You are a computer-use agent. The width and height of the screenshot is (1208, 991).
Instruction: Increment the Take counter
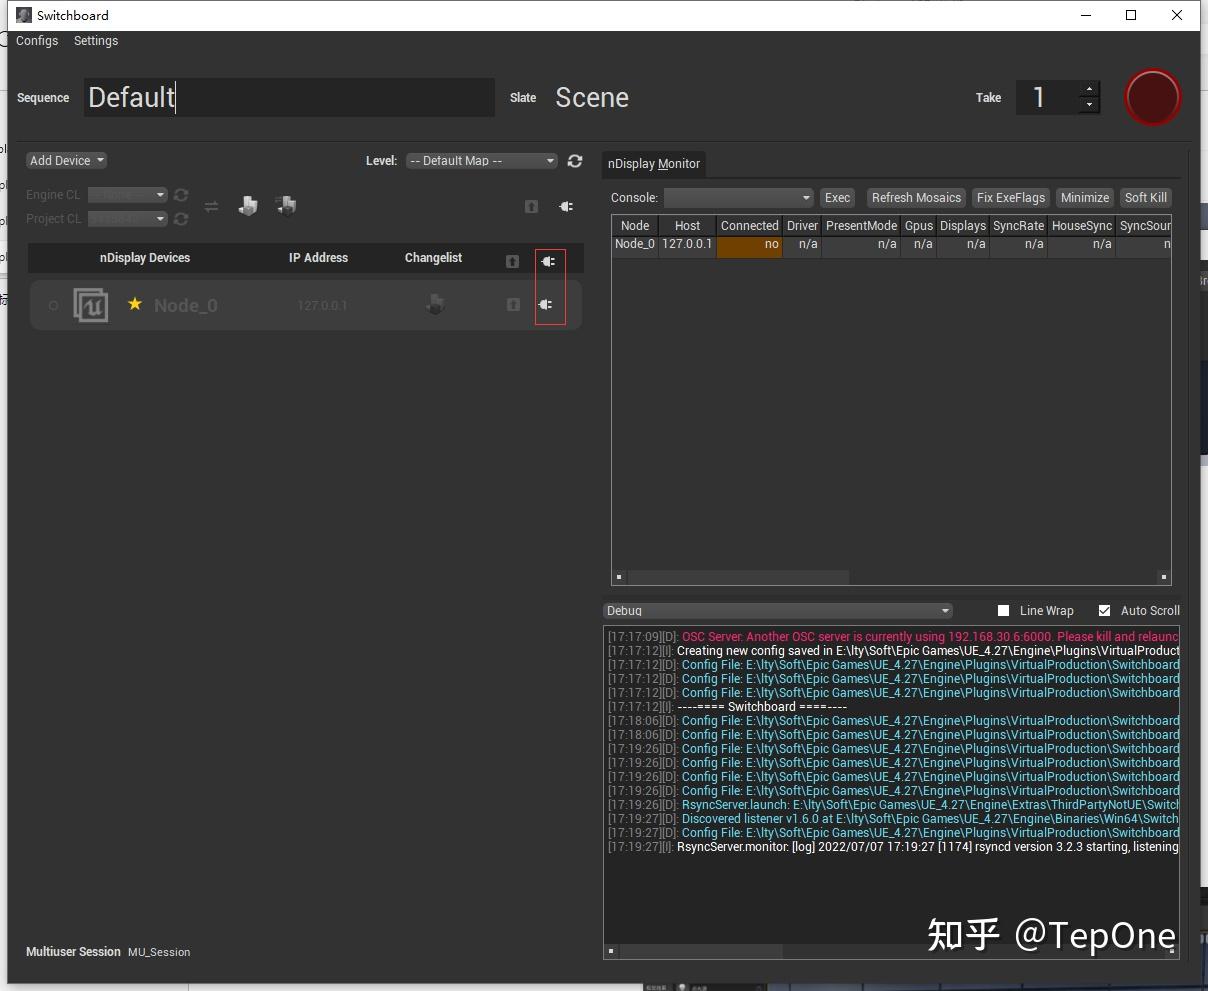pos(1089,91)
